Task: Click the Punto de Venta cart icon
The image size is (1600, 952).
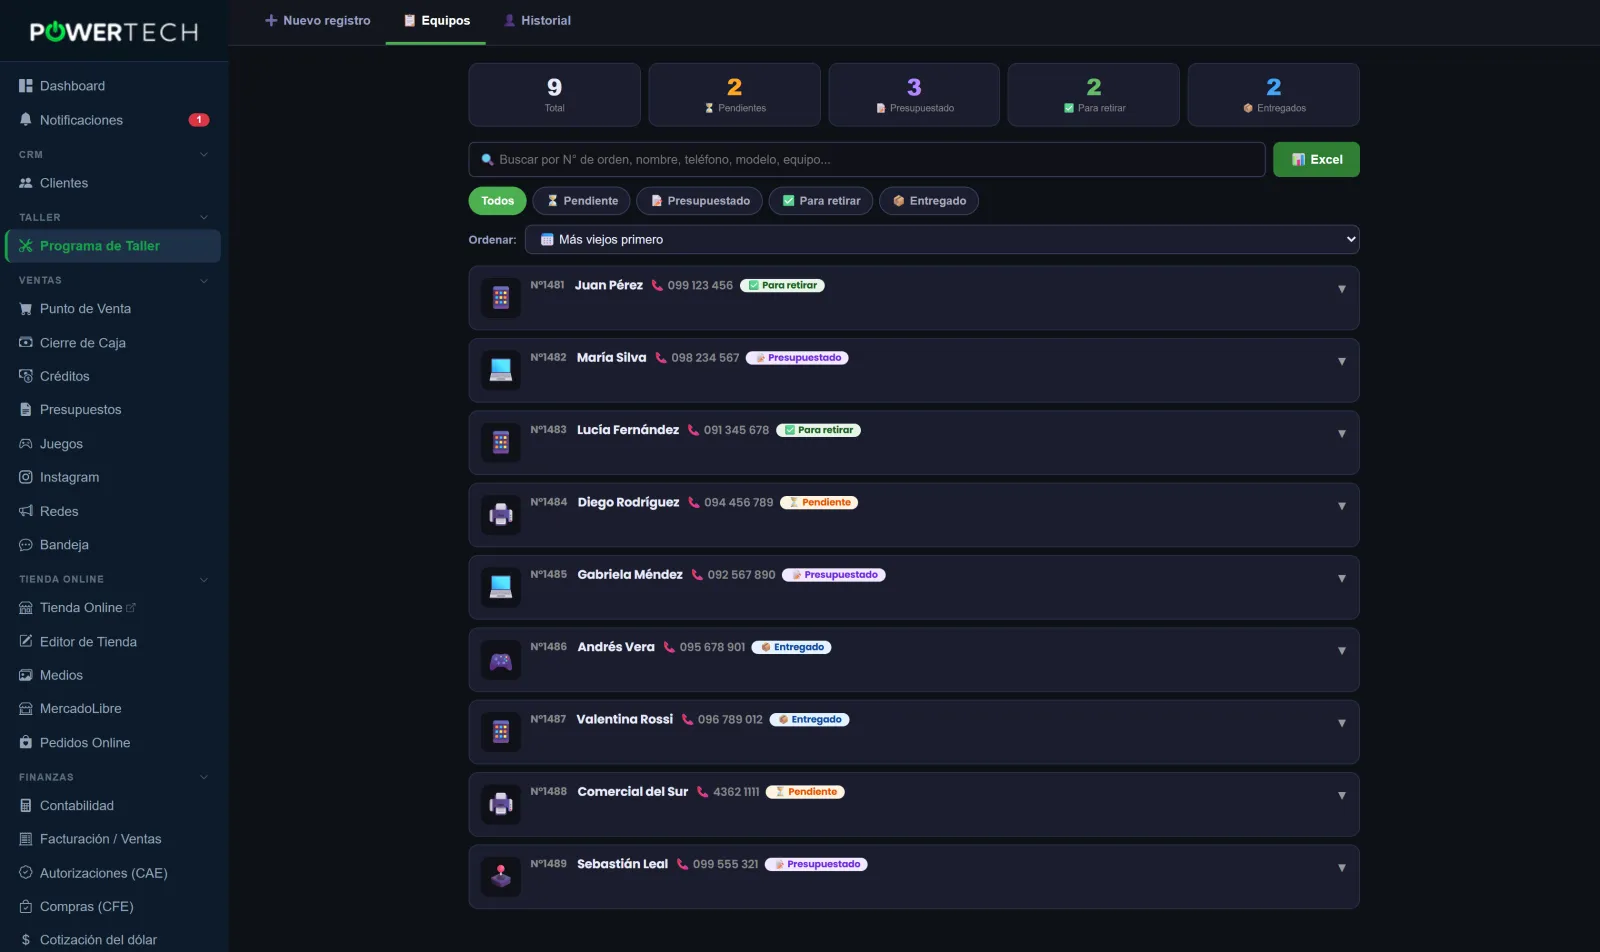Action: [26, 309]
